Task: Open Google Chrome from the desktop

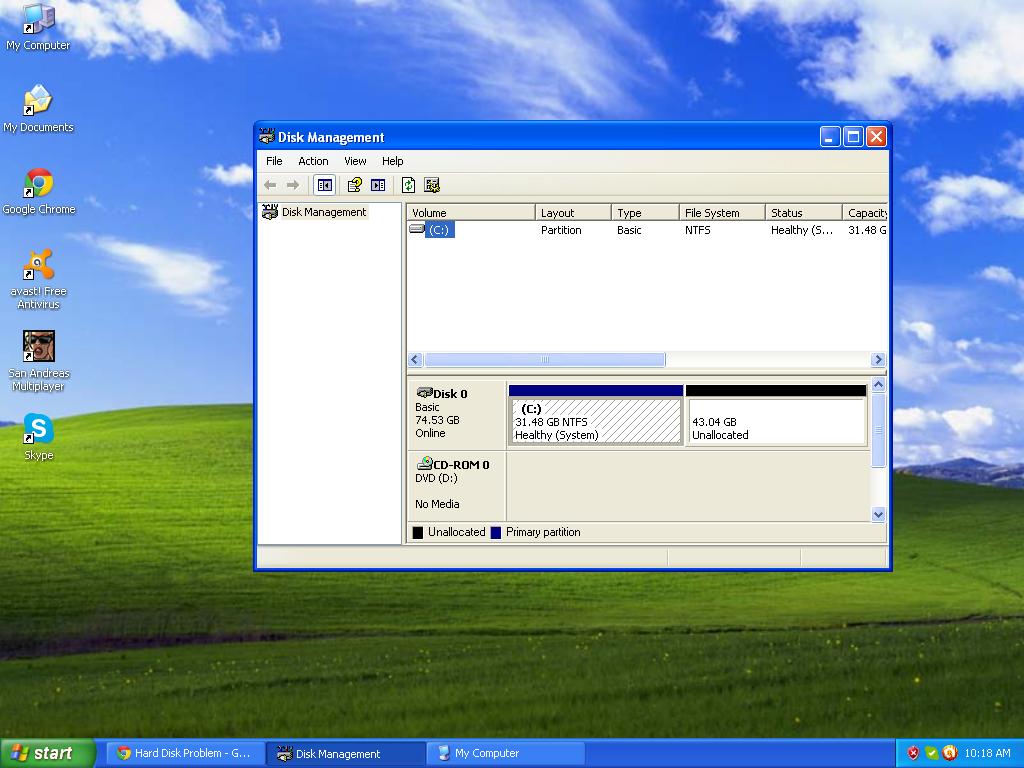Action: 39,184
